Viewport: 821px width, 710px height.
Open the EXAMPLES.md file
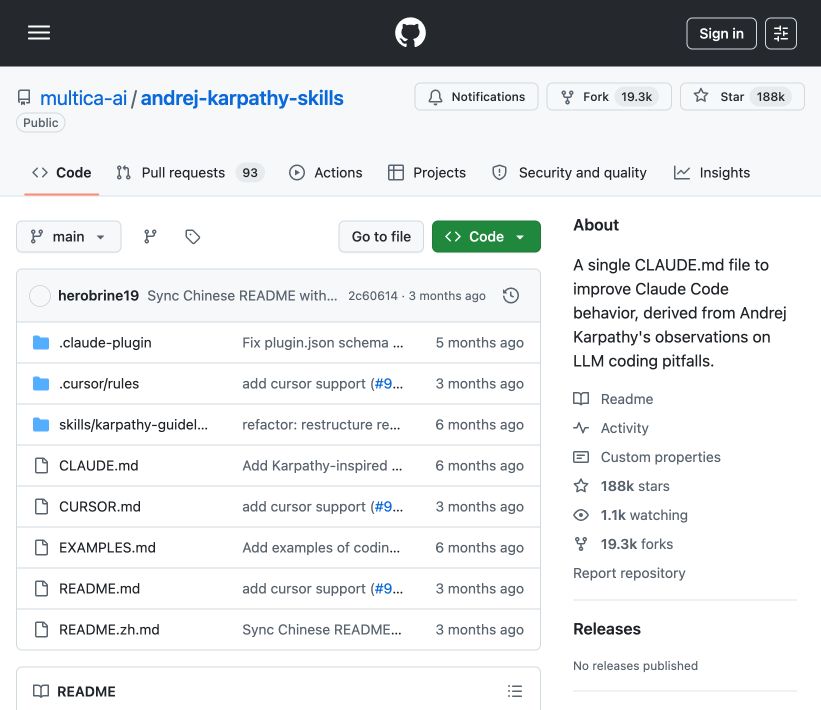107,548
